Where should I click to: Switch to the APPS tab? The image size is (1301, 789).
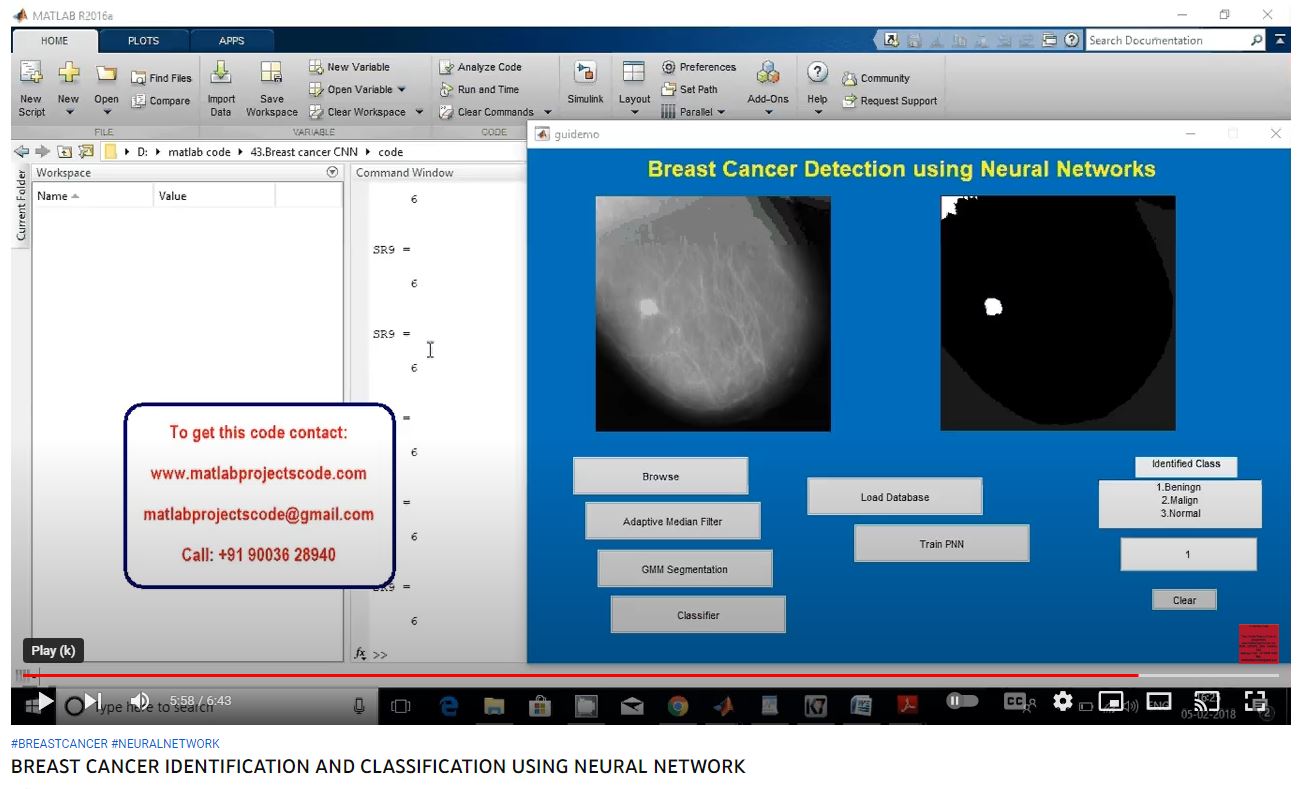(231, 41)
